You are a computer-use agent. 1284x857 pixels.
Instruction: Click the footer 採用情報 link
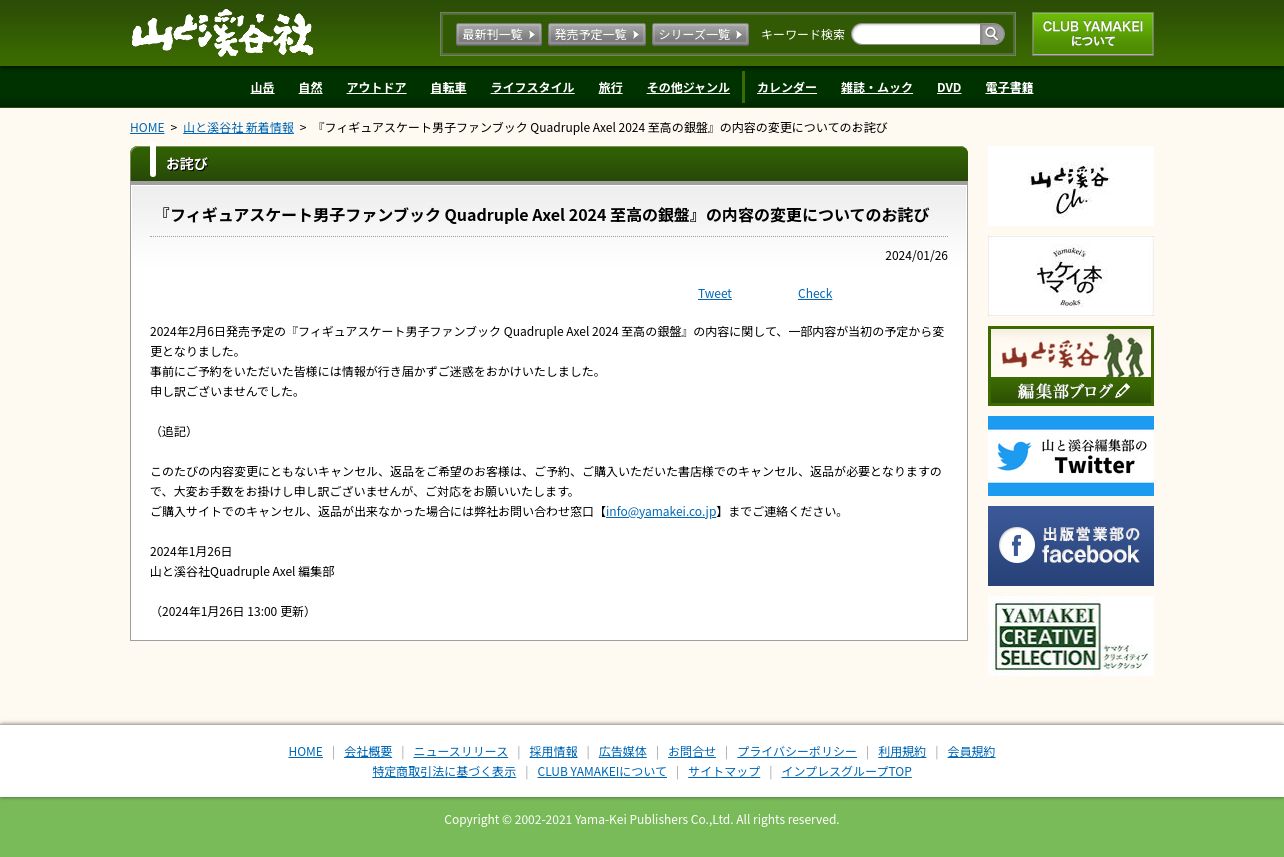click(553, 752)
